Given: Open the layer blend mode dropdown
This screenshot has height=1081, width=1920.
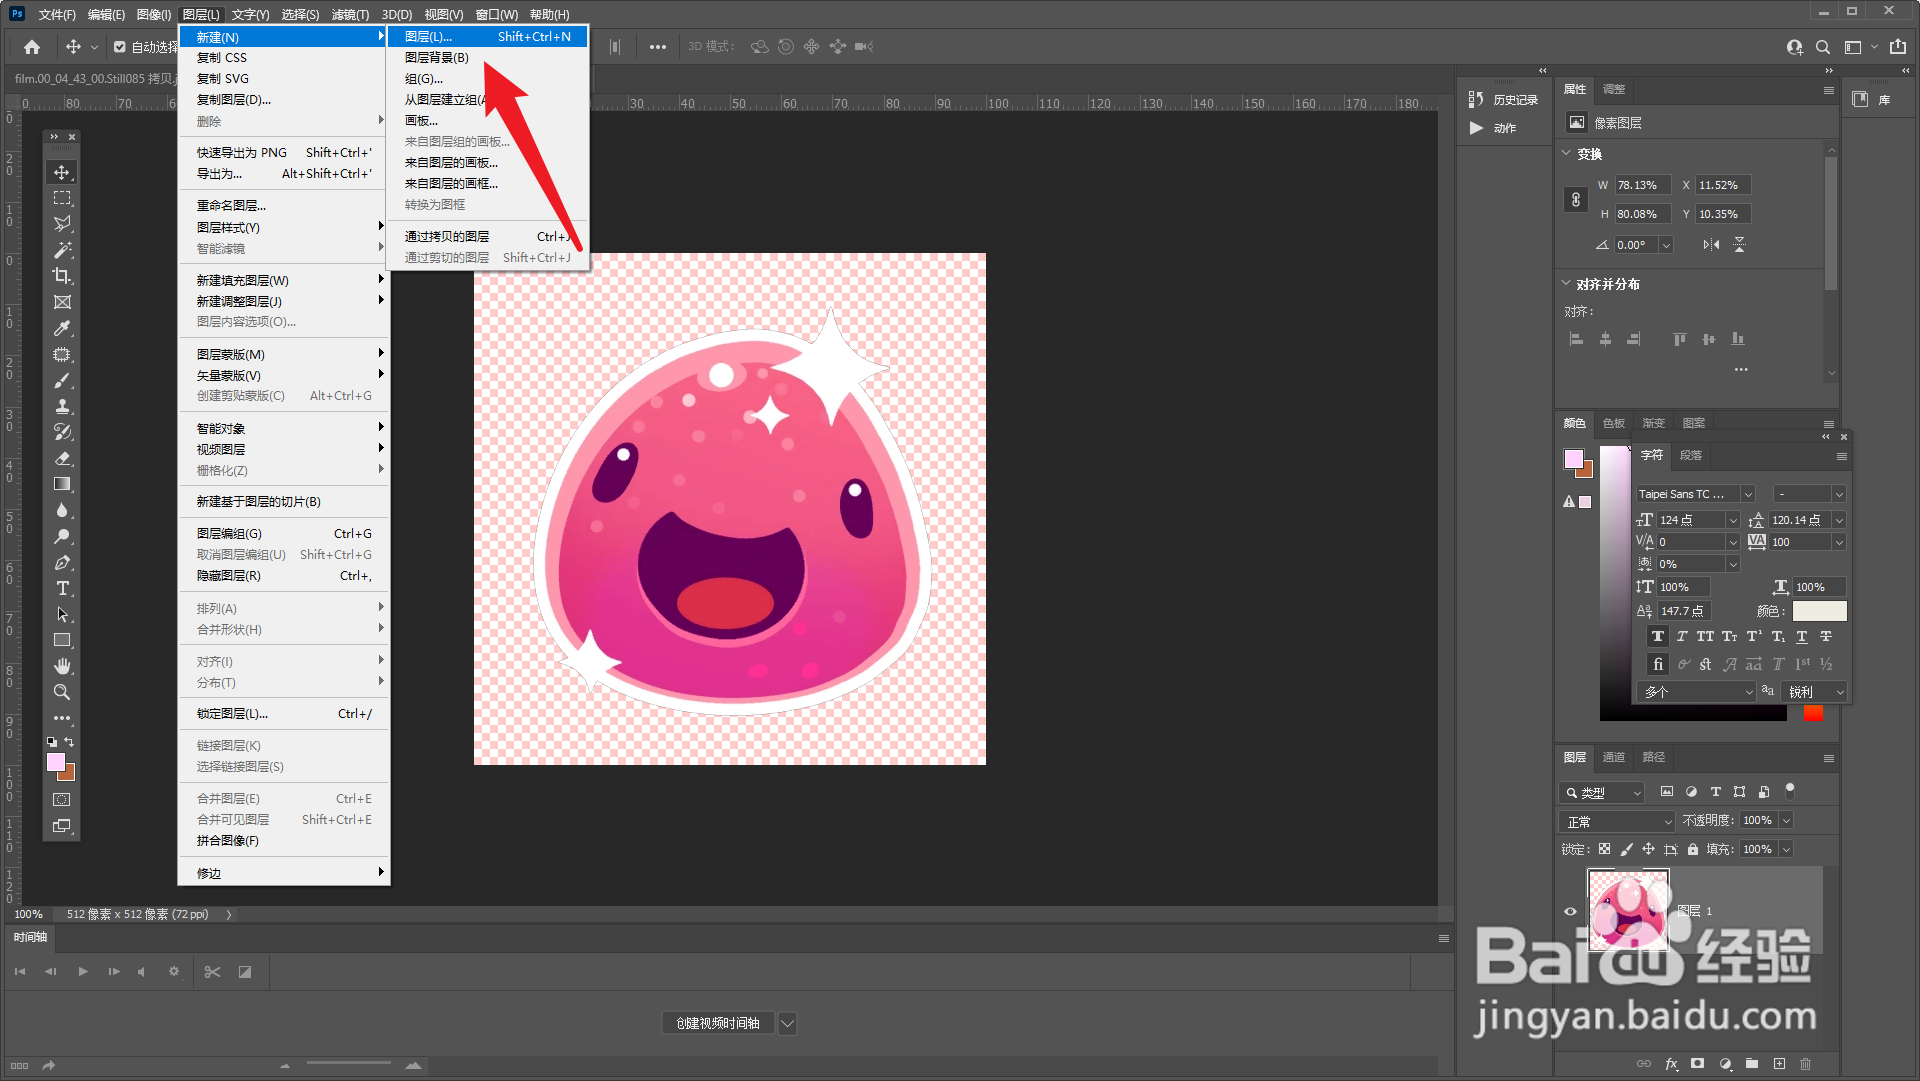Looking at the screenshot, I should point(1616,821).
